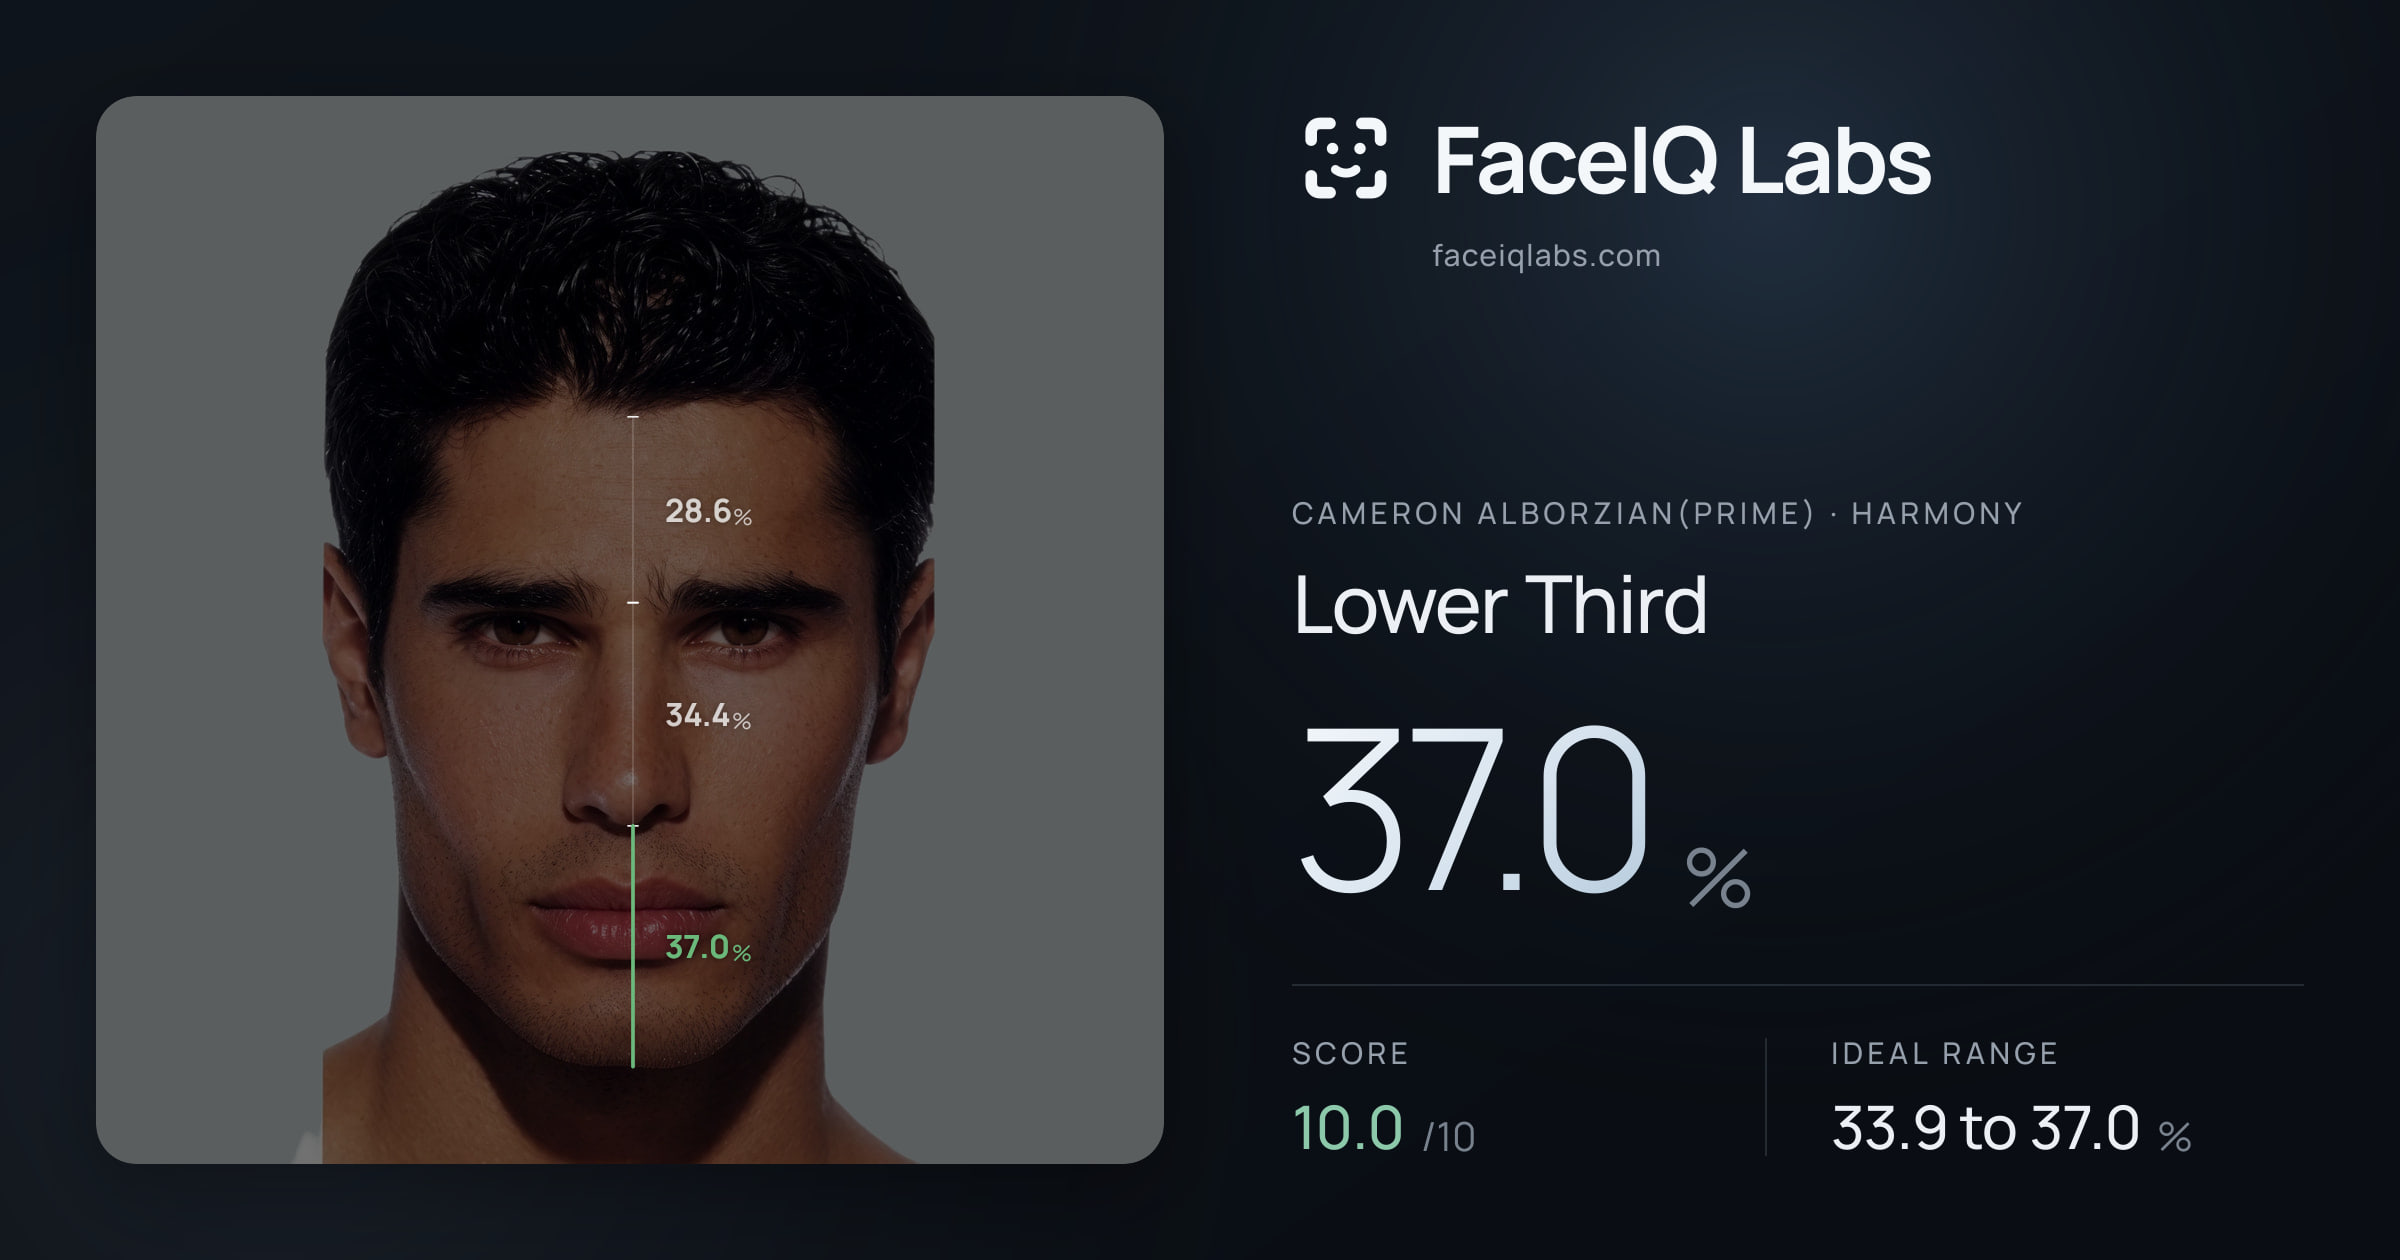Screen dimensions: 2400x1260
Task: Click the large percent symbol beside 37.0
Action: pyautogui.click(x=1718, y=878)
